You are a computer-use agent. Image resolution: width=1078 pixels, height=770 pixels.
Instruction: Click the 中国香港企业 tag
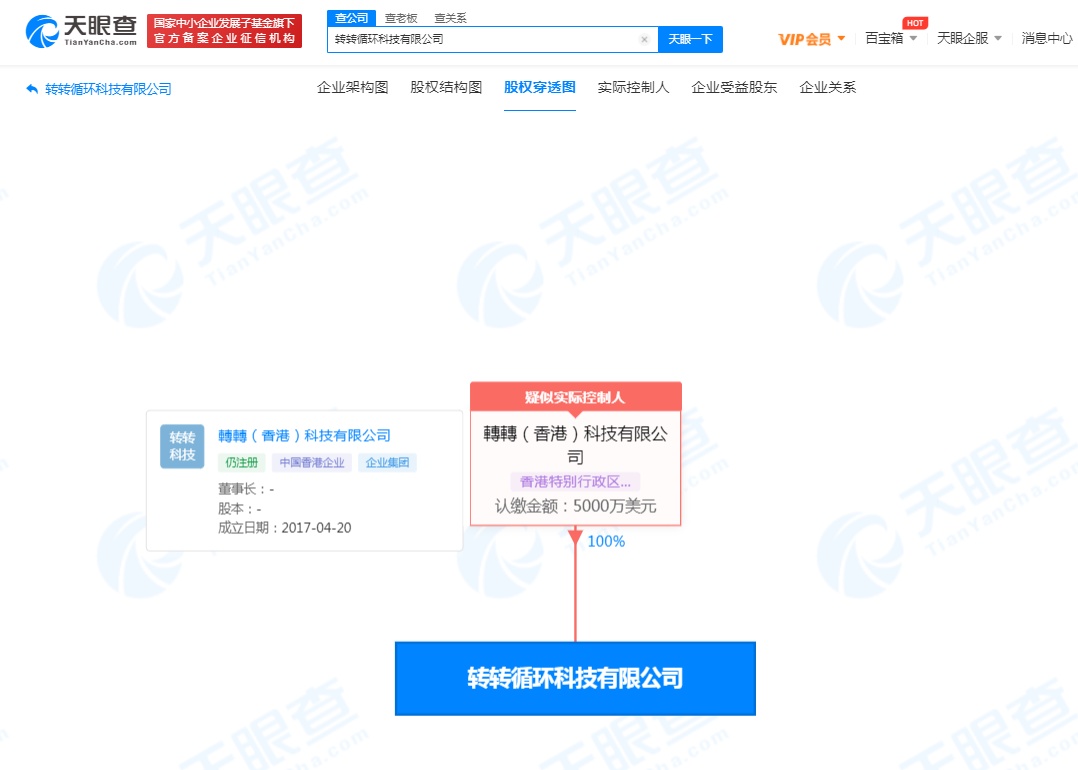click(312, 463)
